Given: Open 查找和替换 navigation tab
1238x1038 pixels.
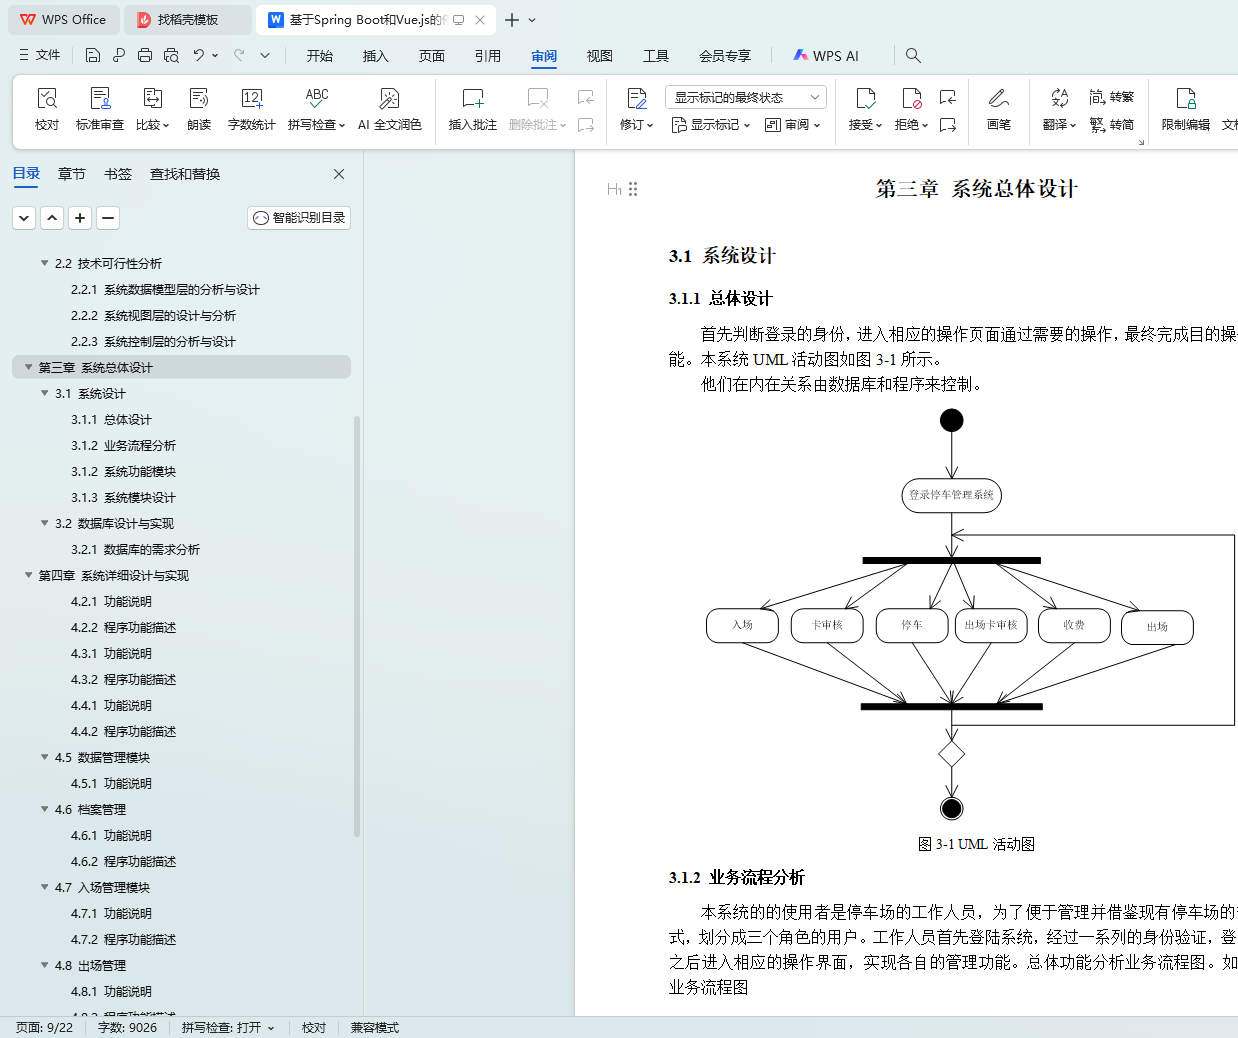Looking at the screenshot, I should [185, 174].
